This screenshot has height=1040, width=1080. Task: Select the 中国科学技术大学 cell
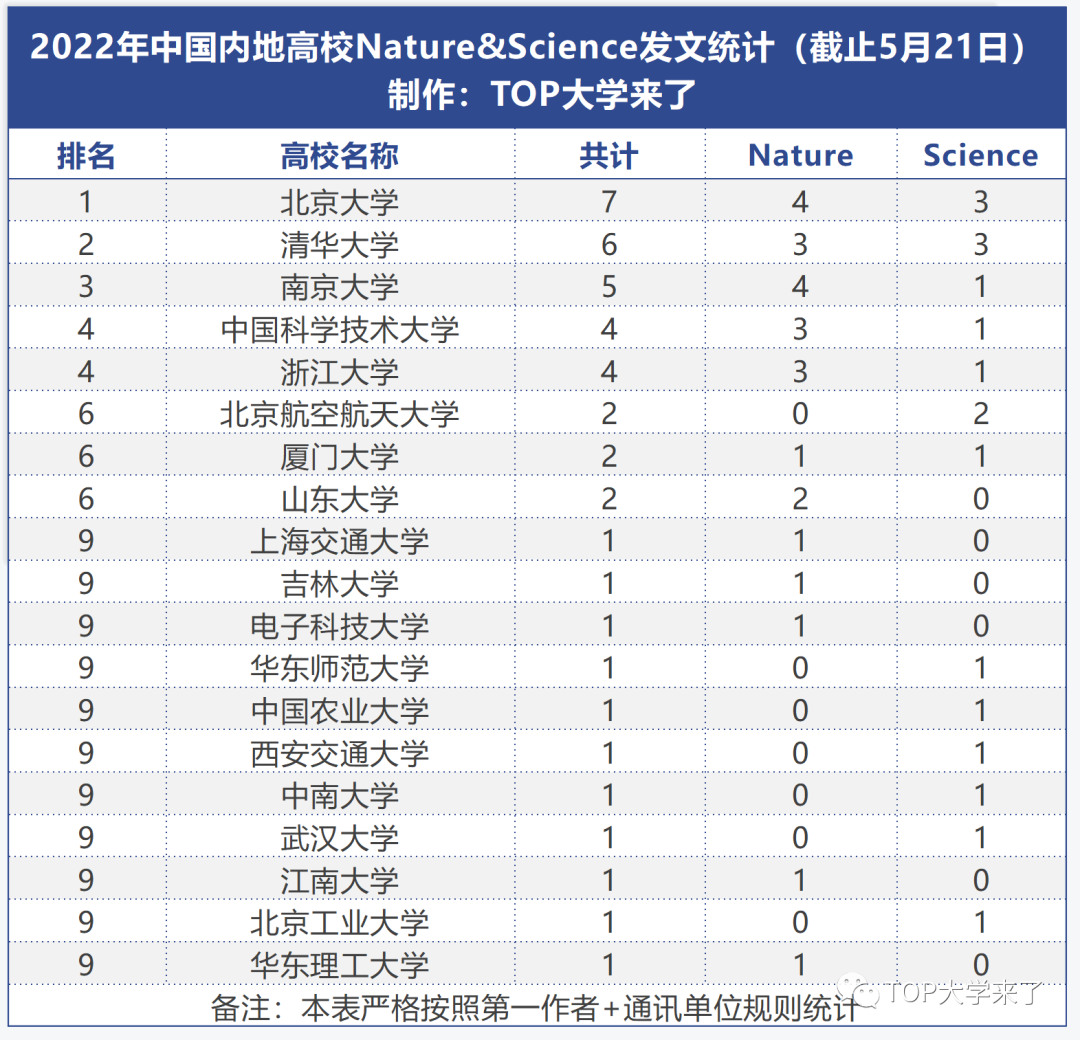coord(339,330)
